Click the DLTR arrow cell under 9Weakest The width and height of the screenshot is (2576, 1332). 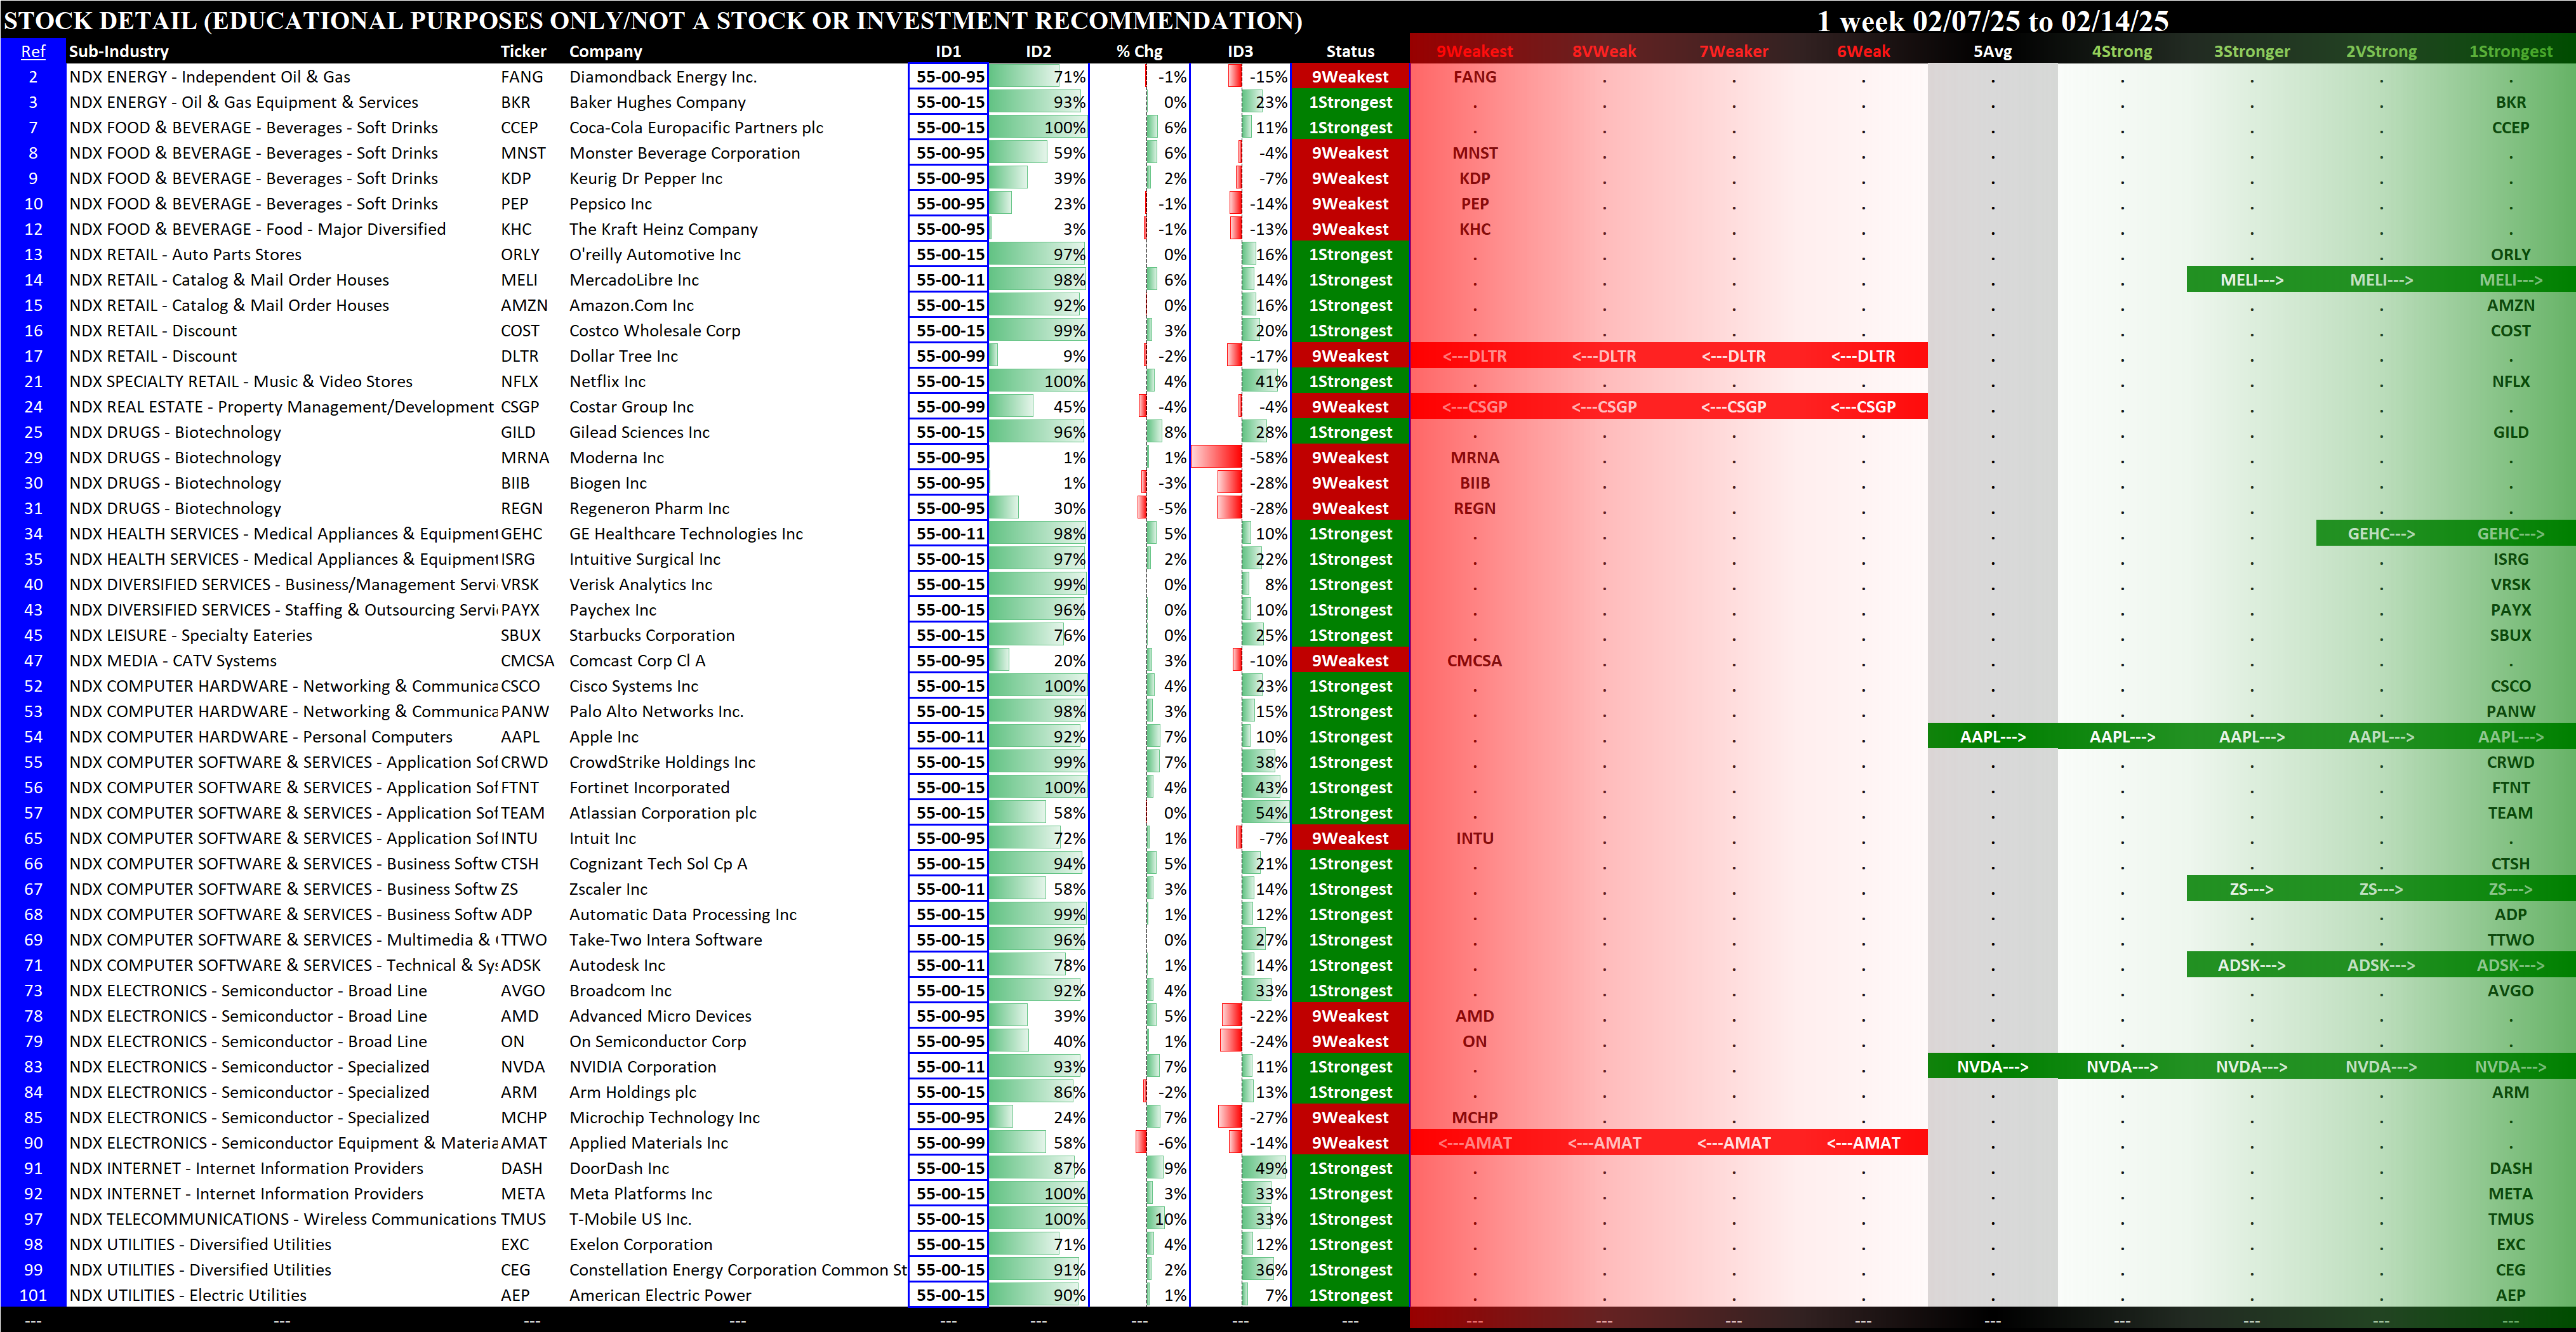coord(1474,356)
